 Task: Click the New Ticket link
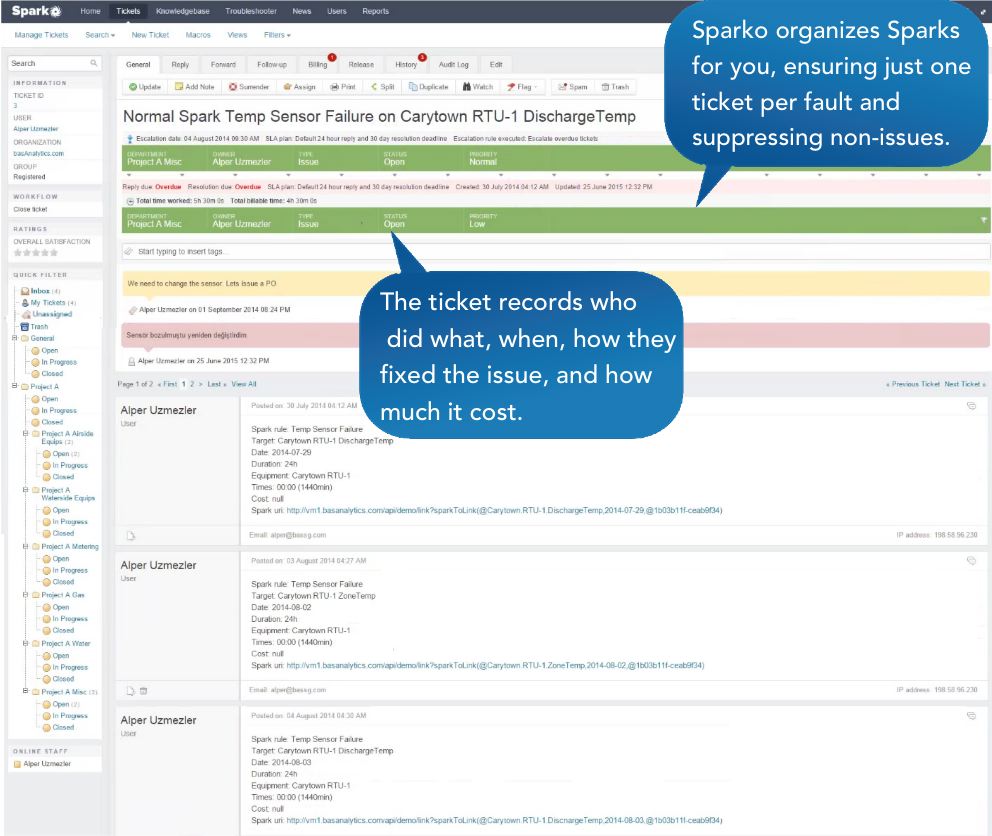click(151, 35)
